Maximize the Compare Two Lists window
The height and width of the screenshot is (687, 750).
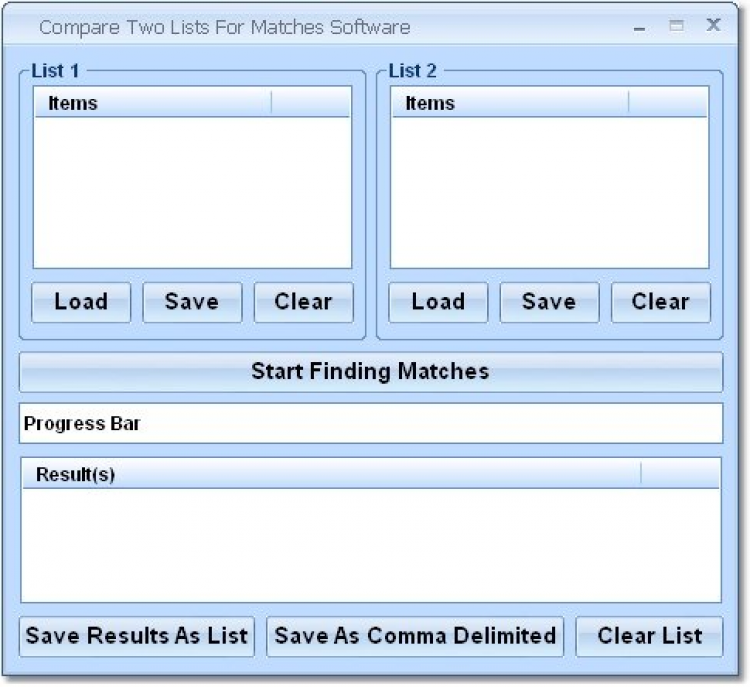[x=676, y=27]
